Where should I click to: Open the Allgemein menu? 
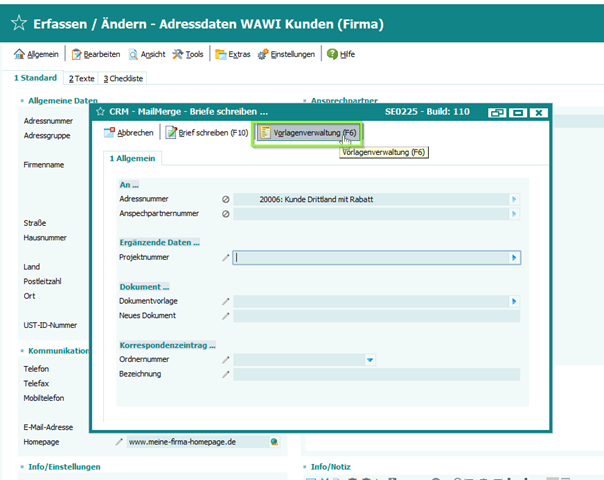pyautogui.click(x=36, y=54)
